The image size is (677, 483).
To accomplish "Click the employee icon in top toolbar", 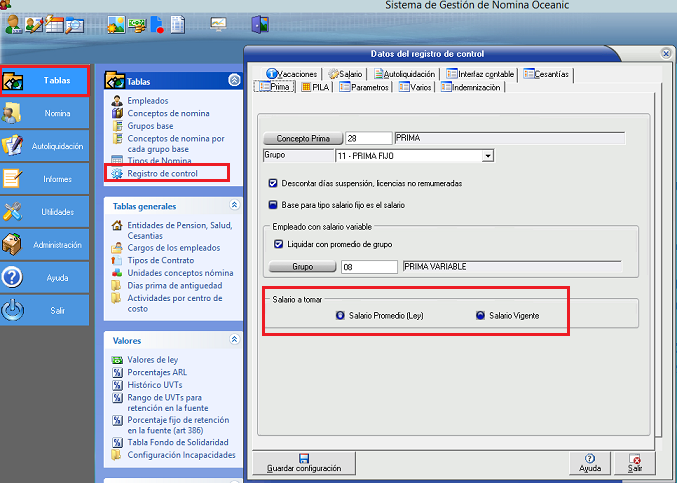I will coord(12,24).
